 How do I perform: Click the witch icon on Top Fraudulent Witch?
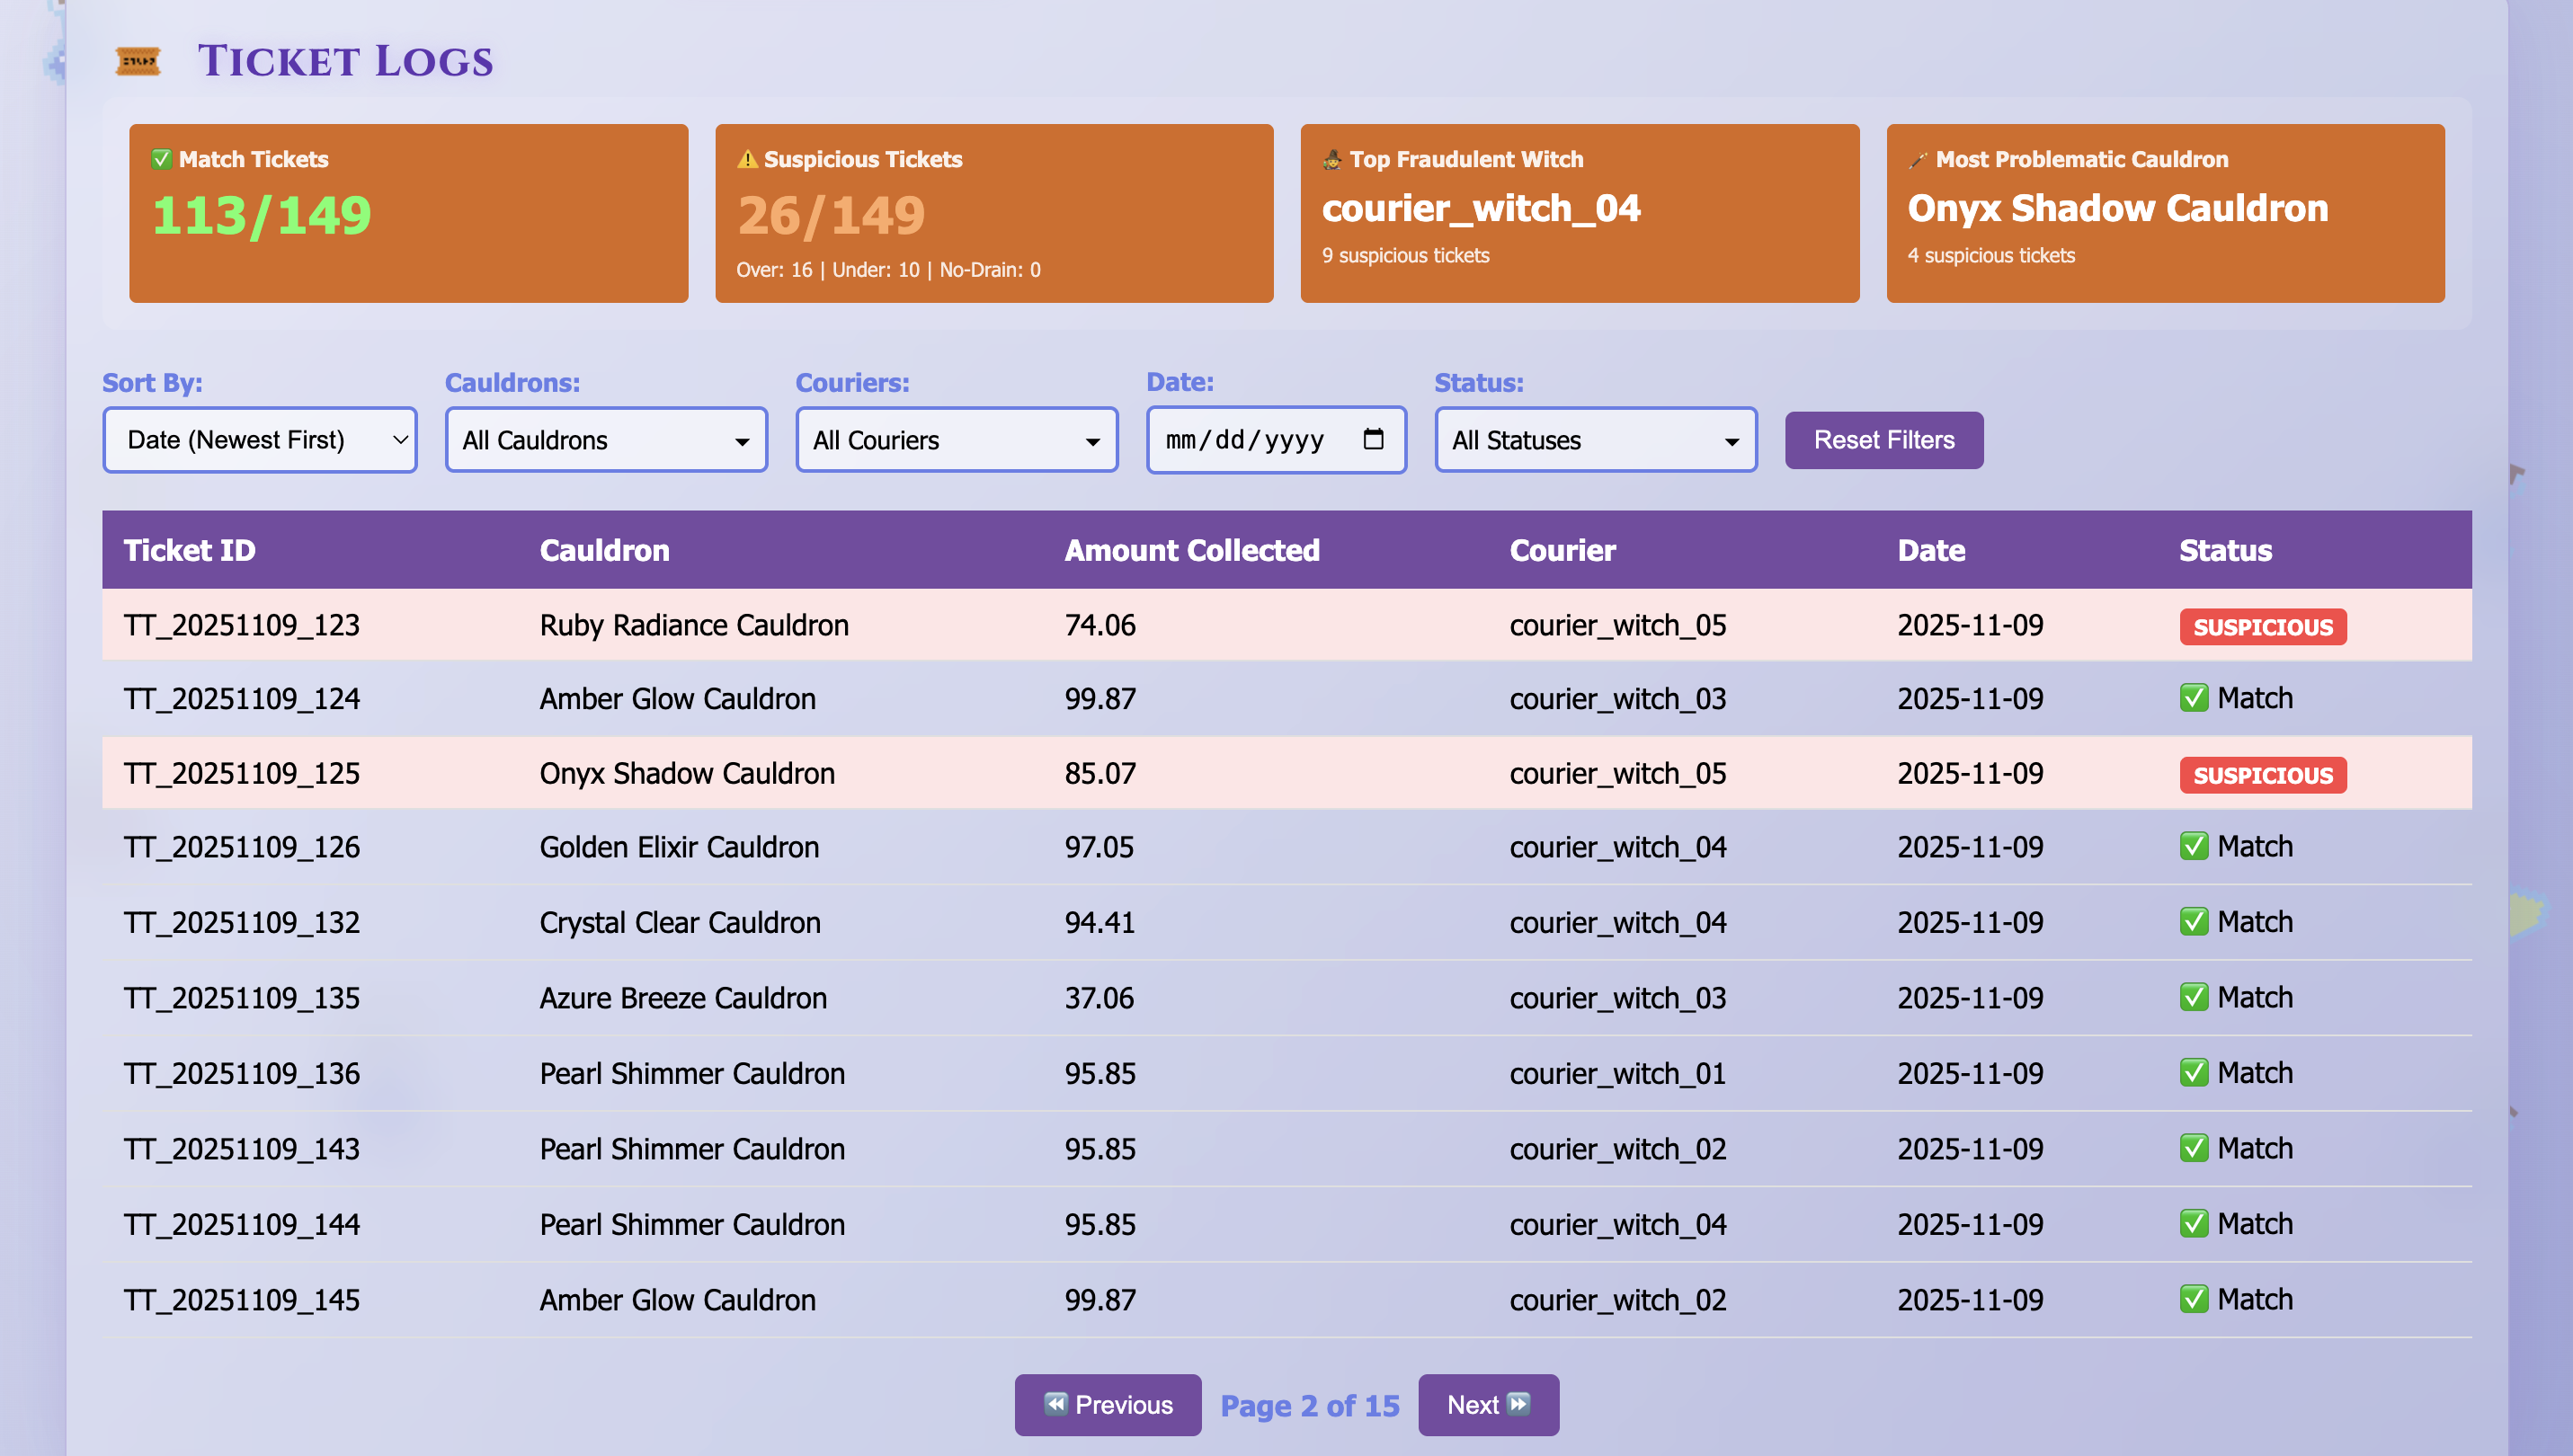(1332, 159)
